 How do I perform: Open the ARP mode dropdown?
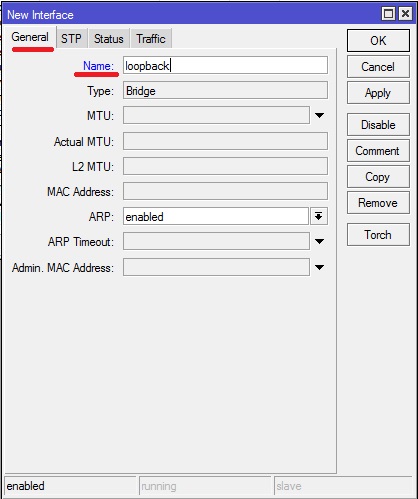click(319, 216)
